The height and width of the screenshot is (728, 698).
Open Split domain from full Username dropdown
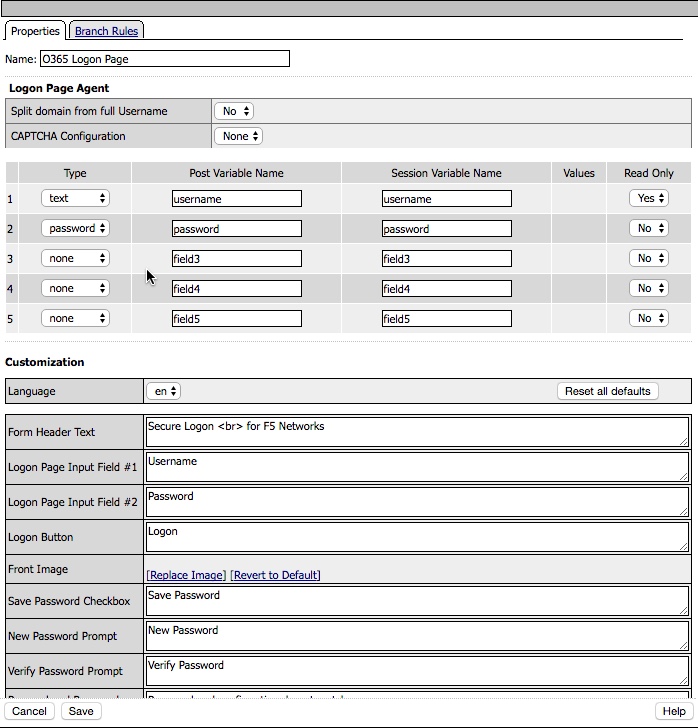click(234, 111)
